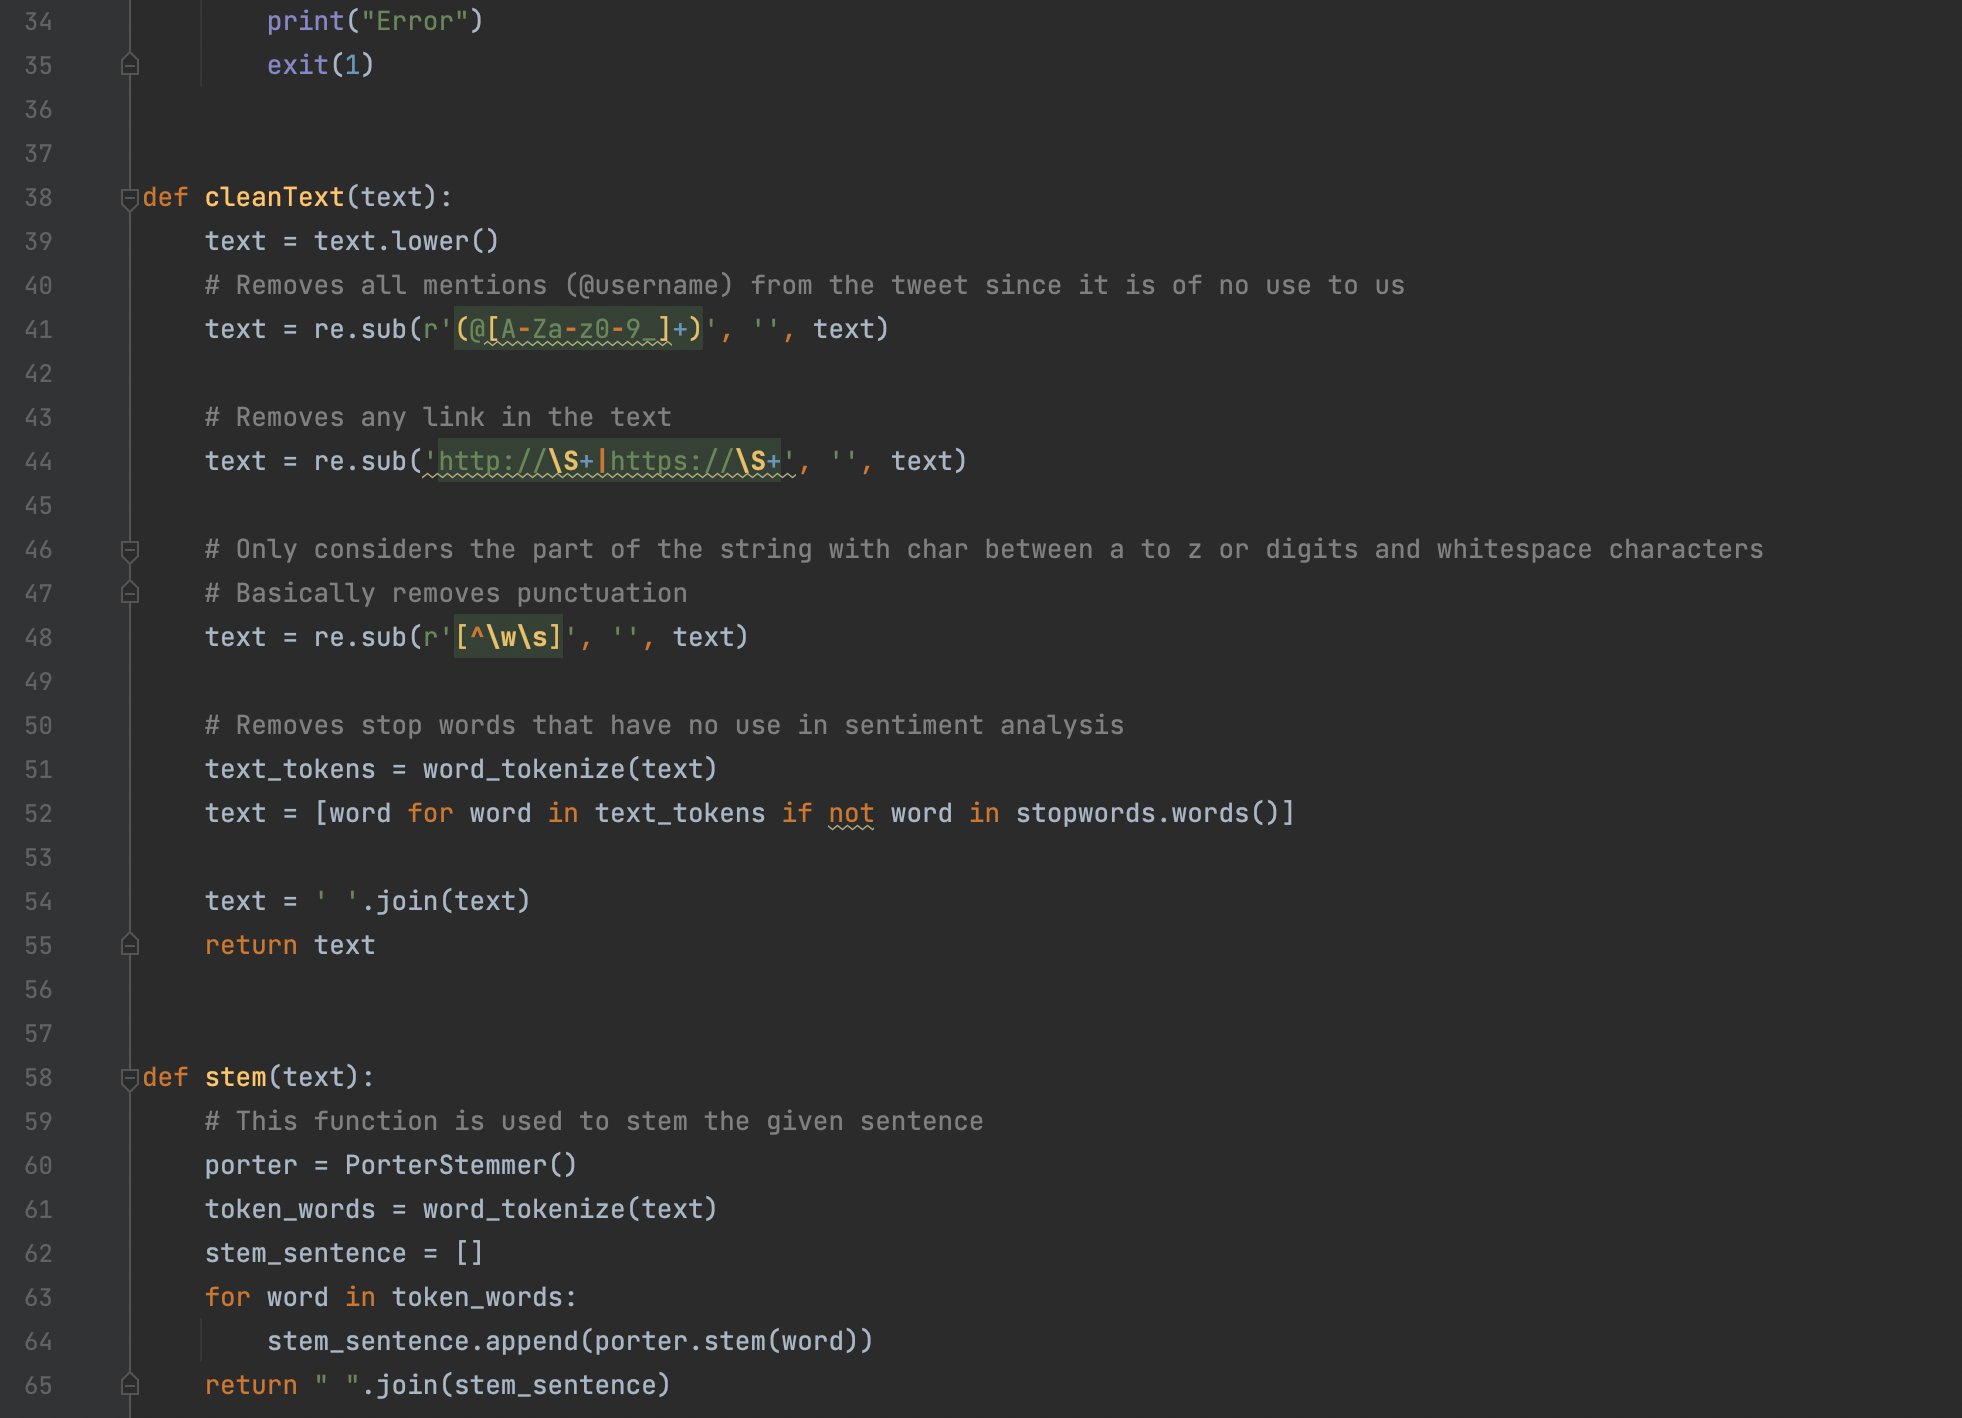Click the highlighted @username regex pattern

(578, 329)
